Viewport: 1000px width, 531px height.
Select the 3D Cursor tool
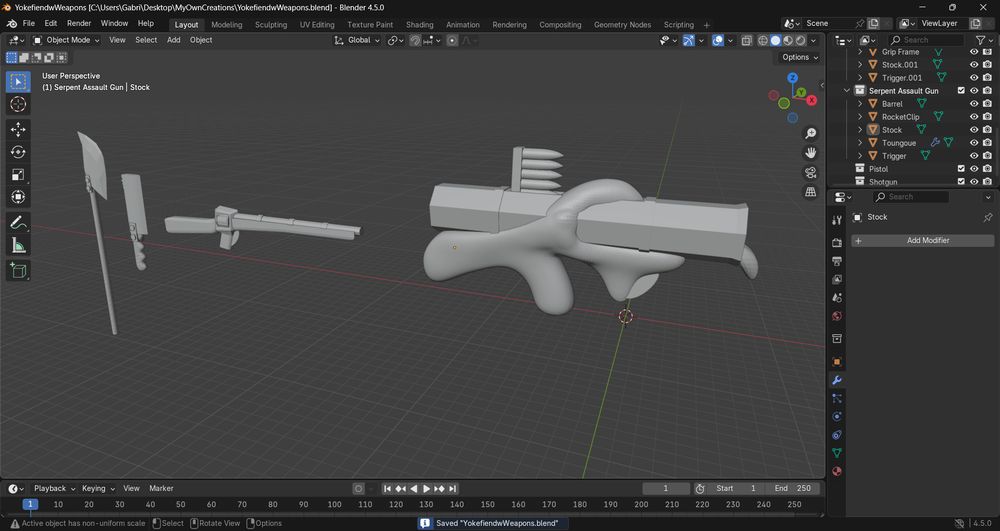click(x=18, y=104)
